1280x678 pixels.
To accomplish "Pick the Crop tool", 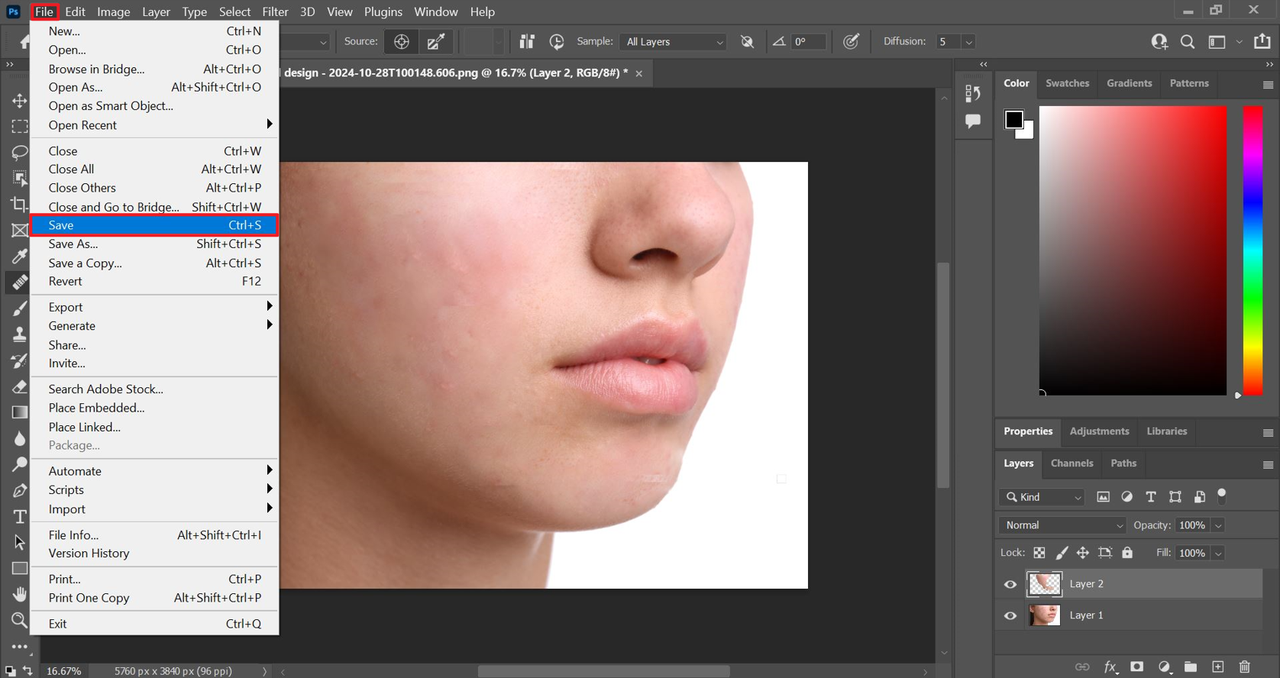I will point(19,204).
